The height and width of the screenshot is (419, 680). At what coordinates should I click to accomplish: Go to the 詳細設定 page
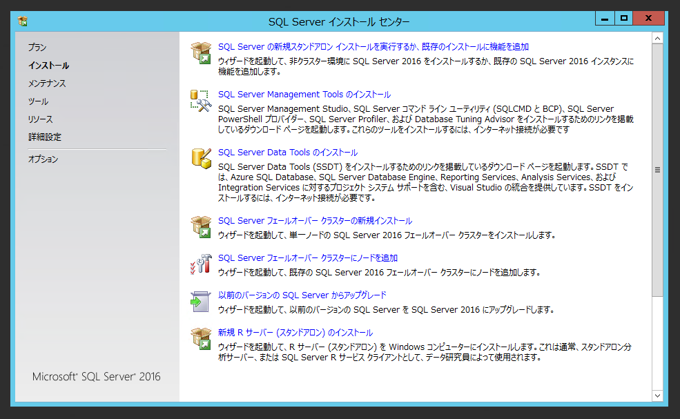coord(45,137)
